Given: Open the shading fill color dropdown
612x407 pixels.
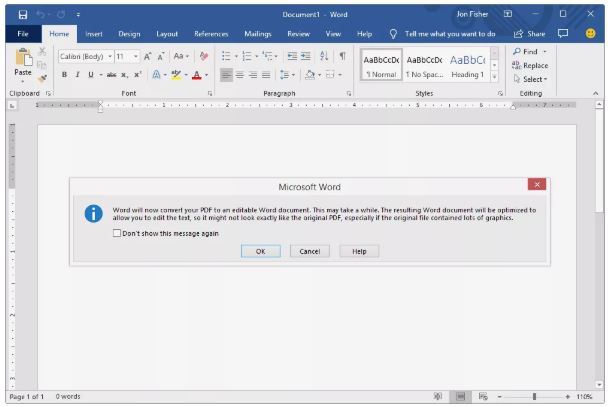Looking at the screenshot, I should [319, 75].
